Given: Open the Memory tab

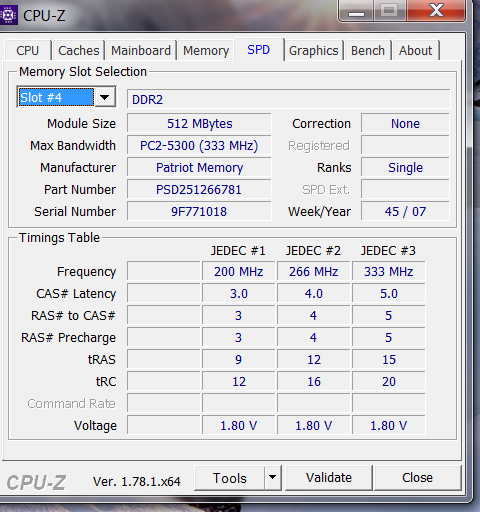Looking at the screenshot, I should coord(206,51).
